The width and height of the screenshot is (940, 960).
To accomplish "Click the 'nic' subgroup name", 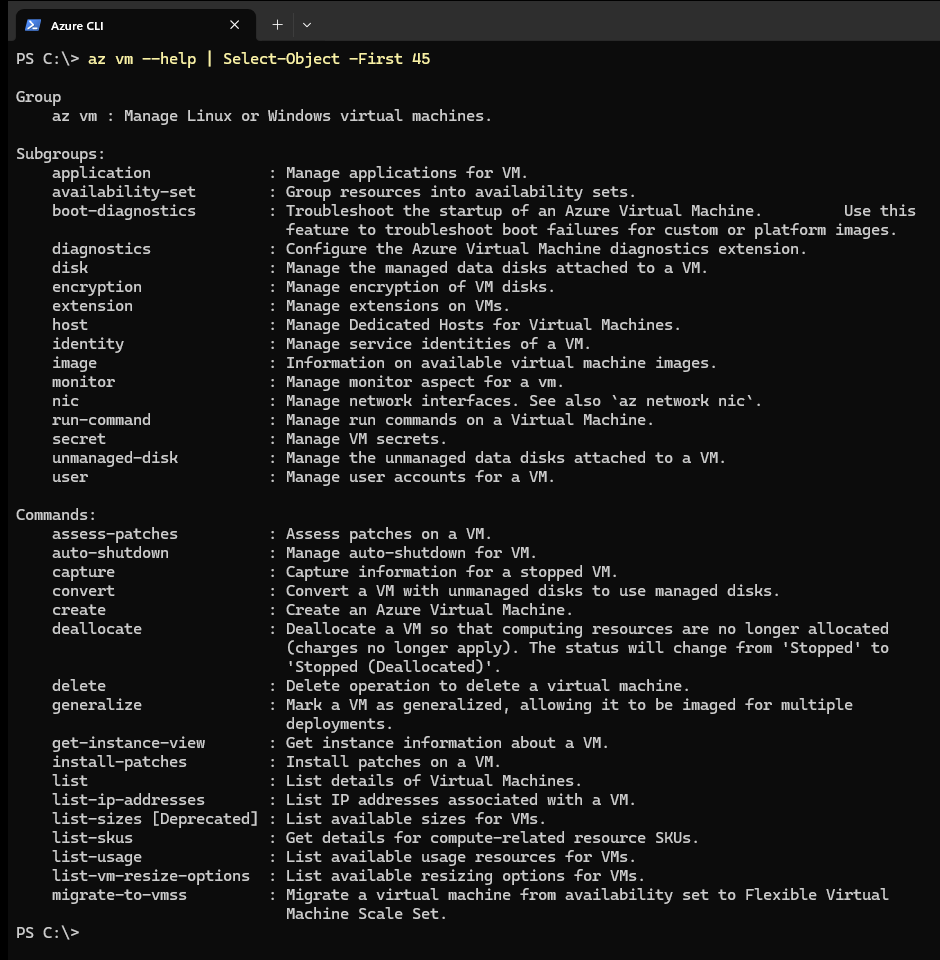I will pos(66,401).
